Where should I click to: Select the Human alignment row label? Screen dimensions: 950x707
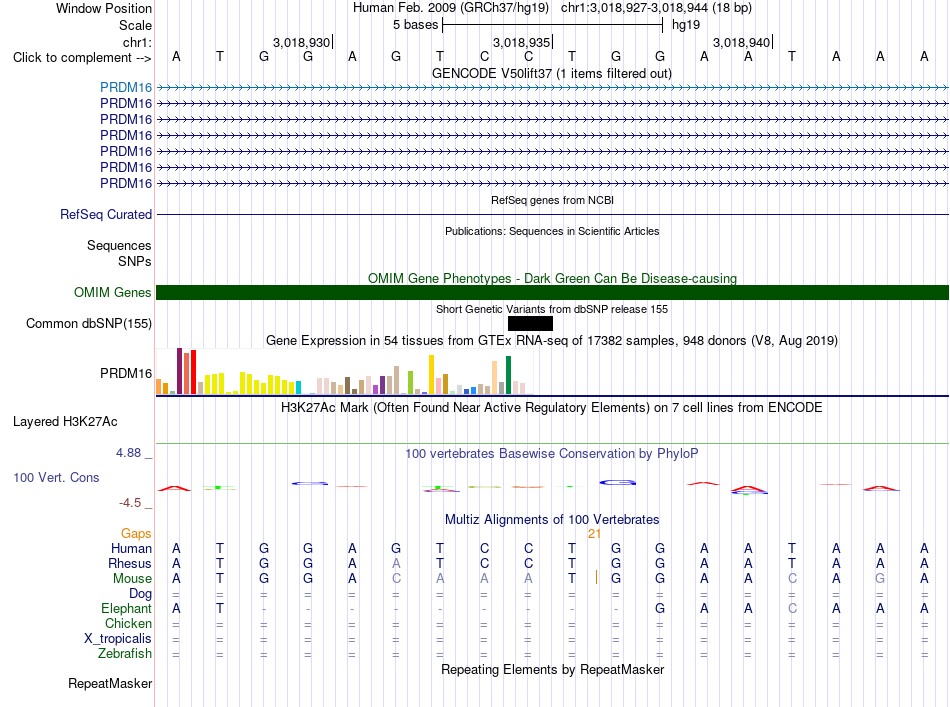coord(131,548)
